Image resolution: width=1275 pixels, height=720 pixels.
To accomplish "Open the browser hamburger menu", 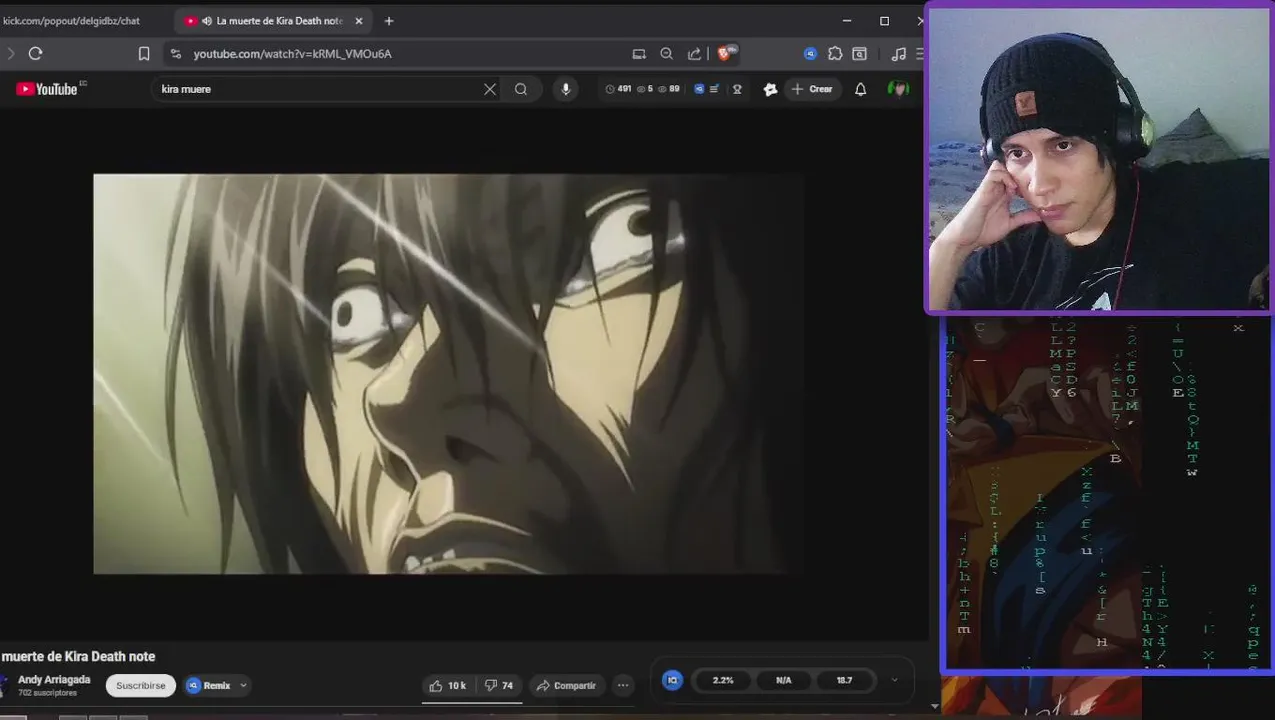I will pos(920,54).
